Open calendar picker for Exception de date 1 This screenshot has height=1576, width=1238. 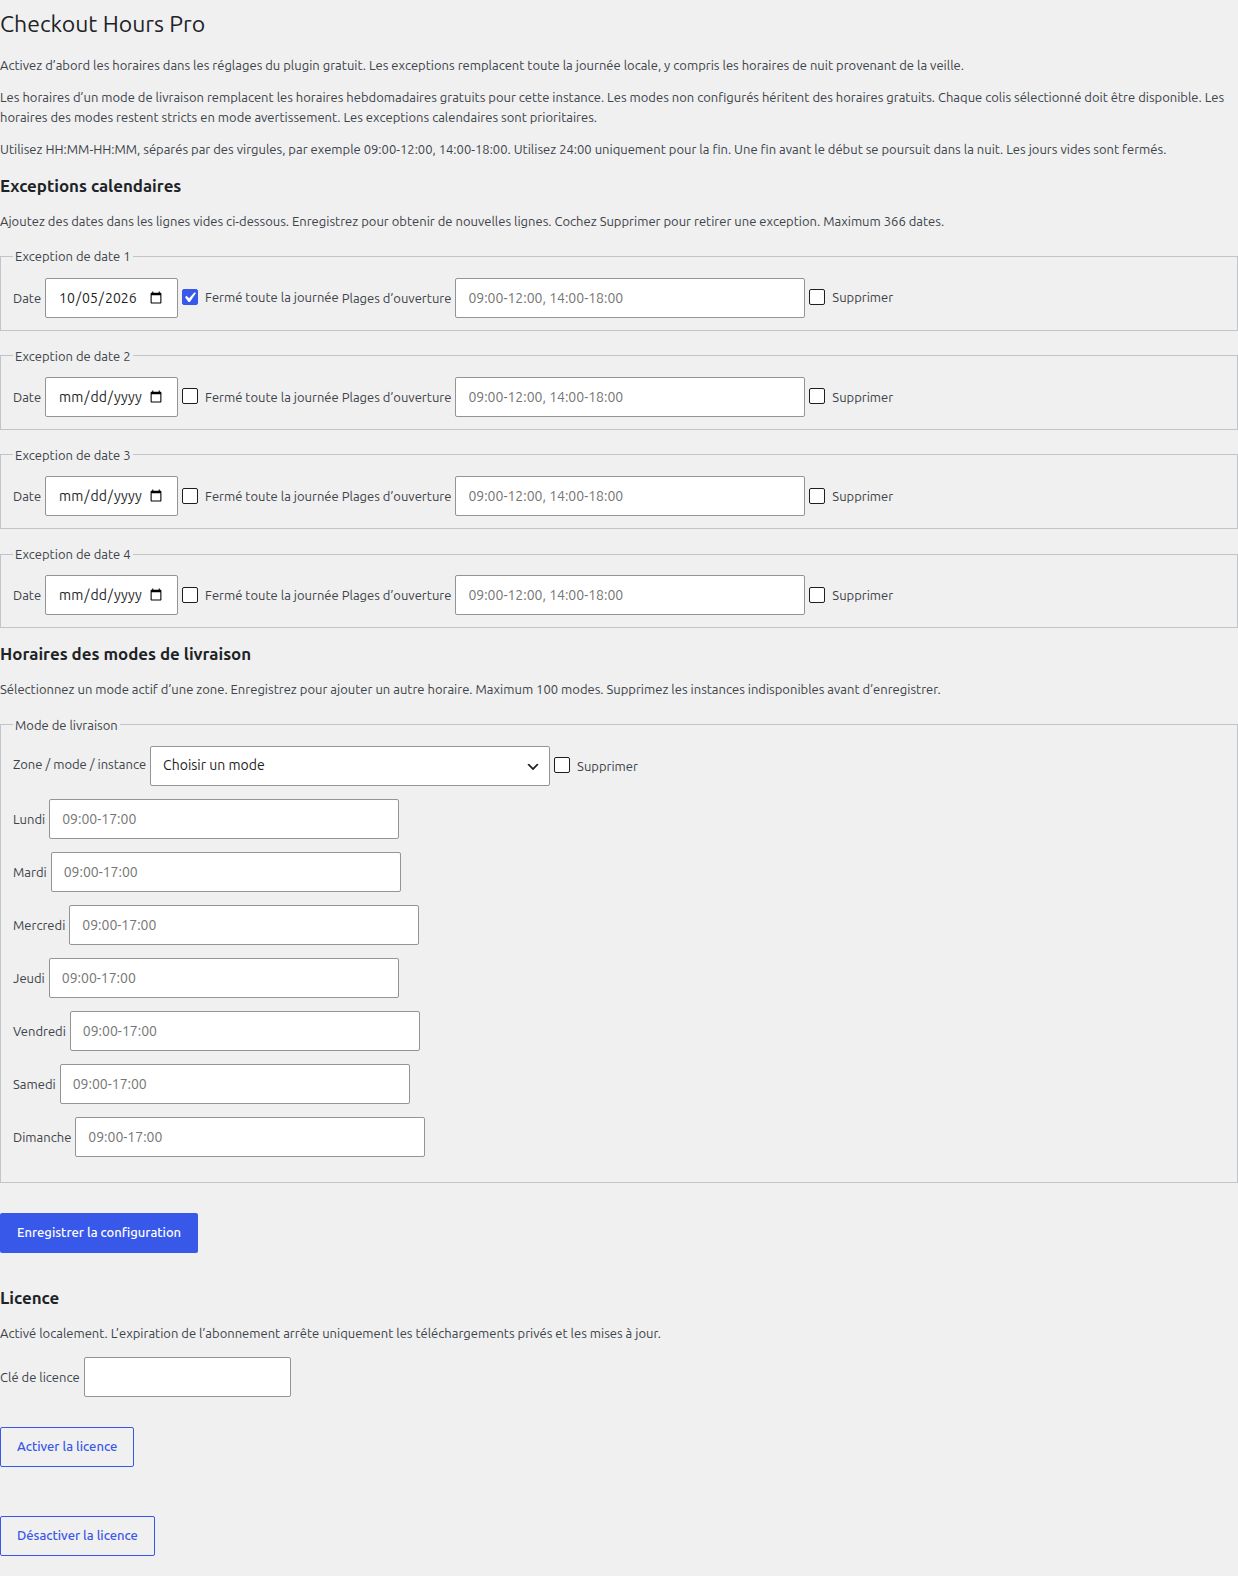pyautogui.click(x=156, y=298)
